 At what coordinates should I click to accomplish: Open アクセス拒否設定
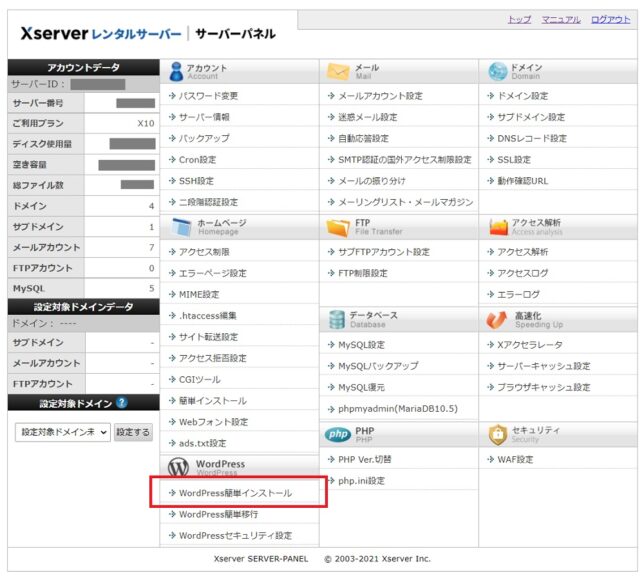[x=212, y=358]
